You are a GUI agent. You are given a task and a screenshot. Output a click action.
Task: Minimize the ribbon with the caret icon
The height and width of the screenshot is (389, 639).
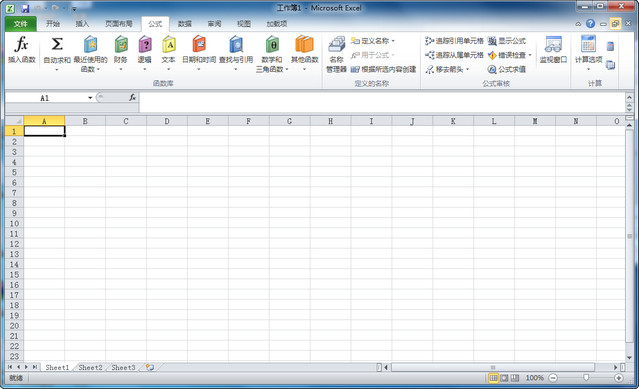pyautogui.click(x=578, y=24)
